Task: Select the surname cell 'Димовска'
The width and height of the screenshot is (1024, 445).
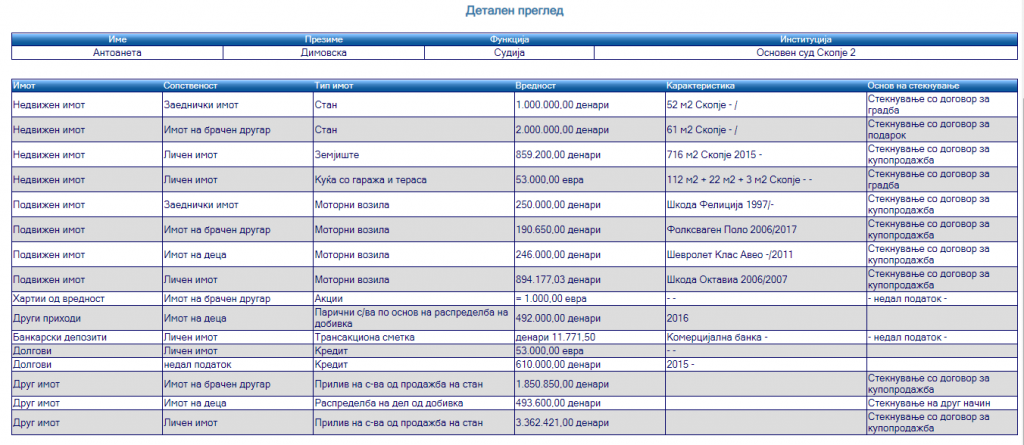Action: pos(323,52)
